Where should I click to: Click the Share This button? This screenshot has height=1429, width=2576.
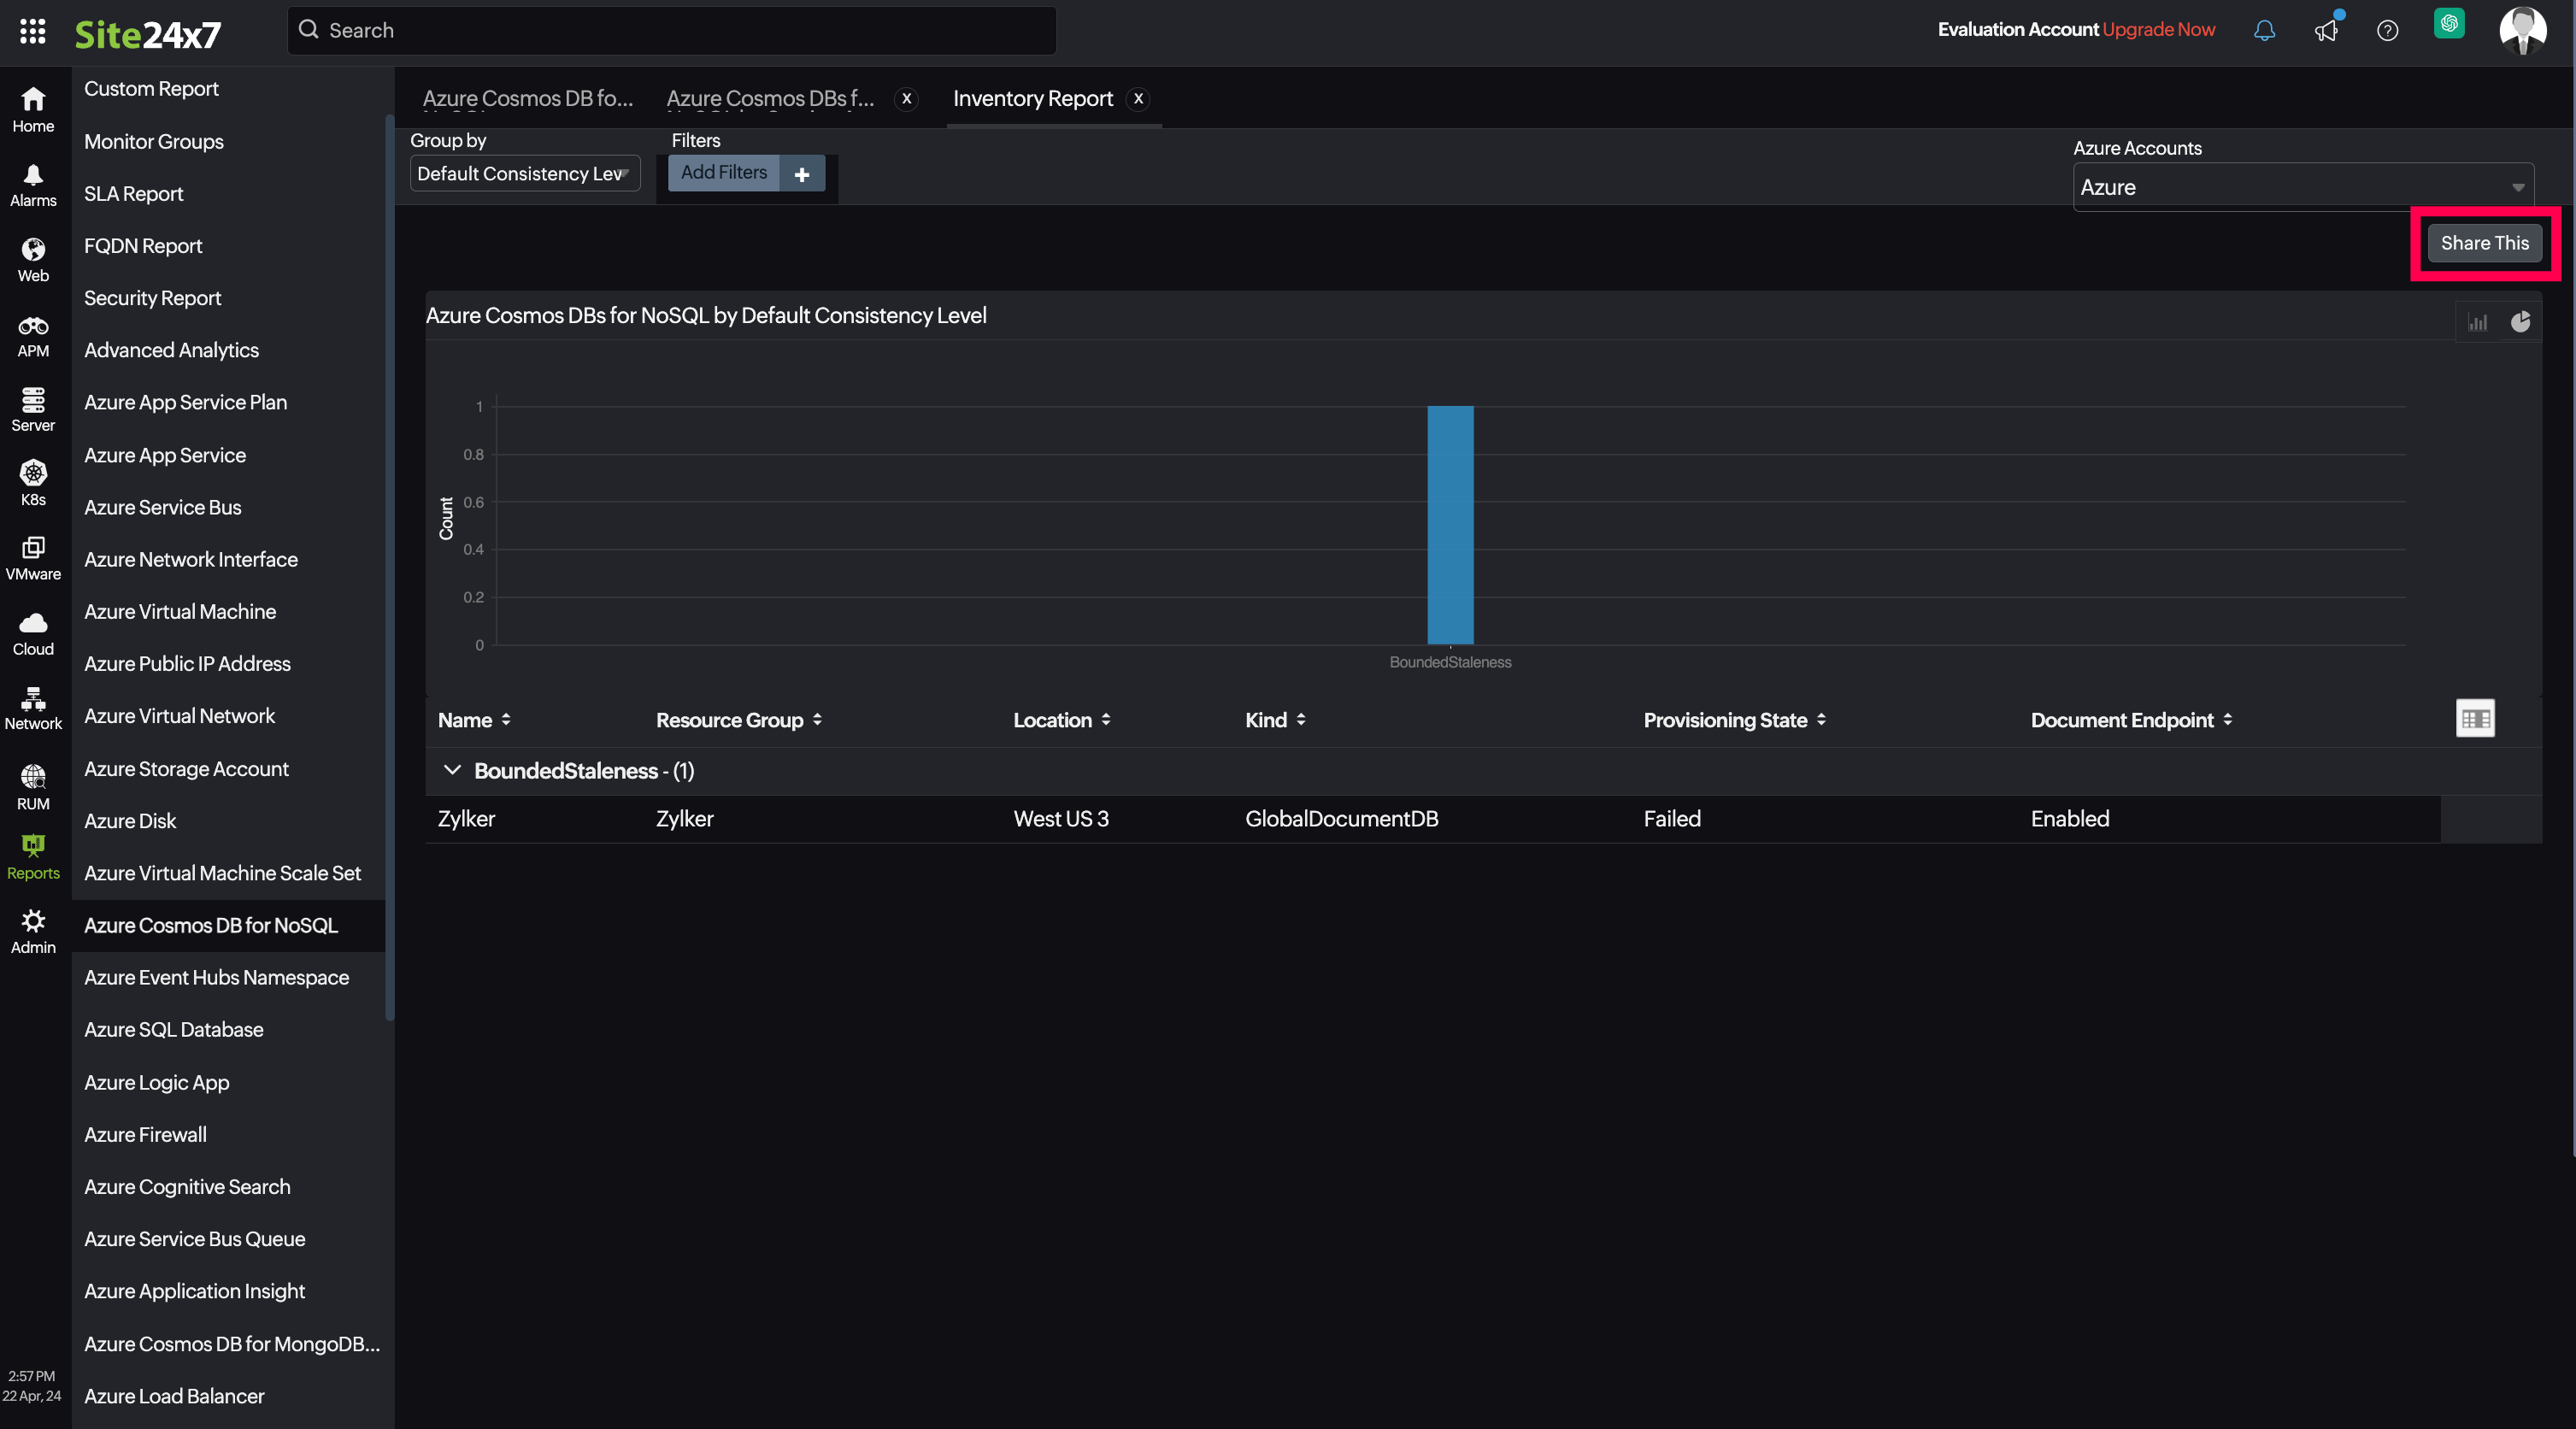tap(2485, 243)
